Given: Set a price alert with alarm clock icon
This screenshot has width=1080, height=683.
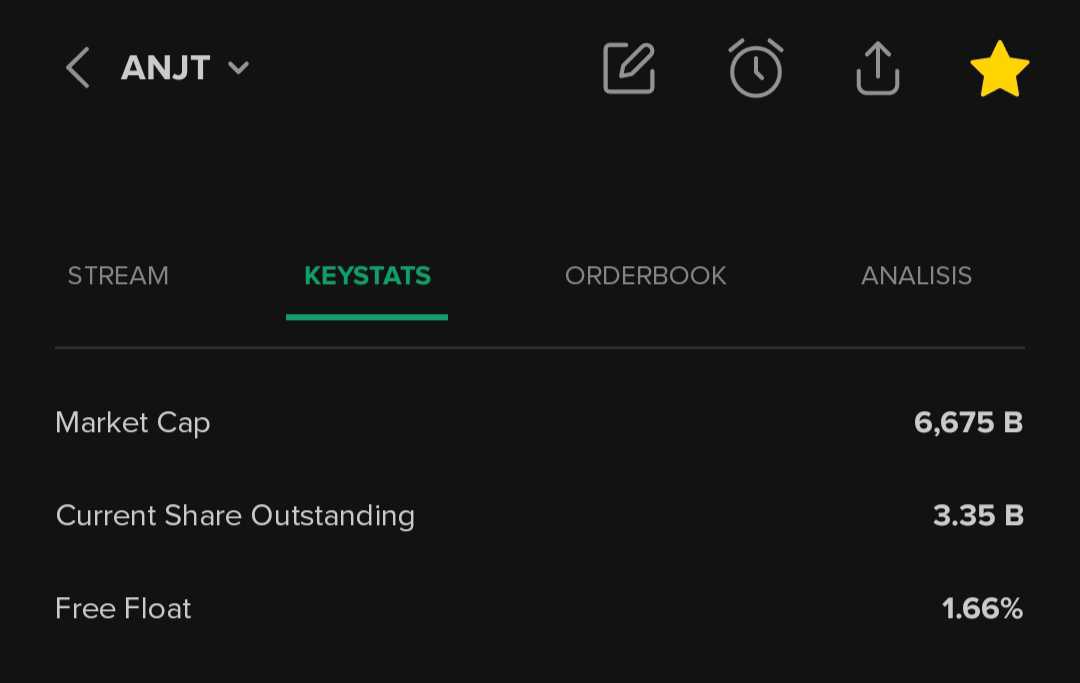Looking at the screenshot, I should click(755, 69).
